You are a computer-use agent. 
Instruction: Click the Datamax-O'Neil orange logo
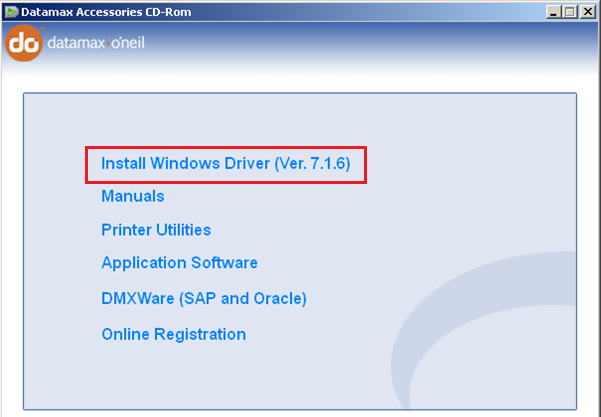tap(24, 43)
